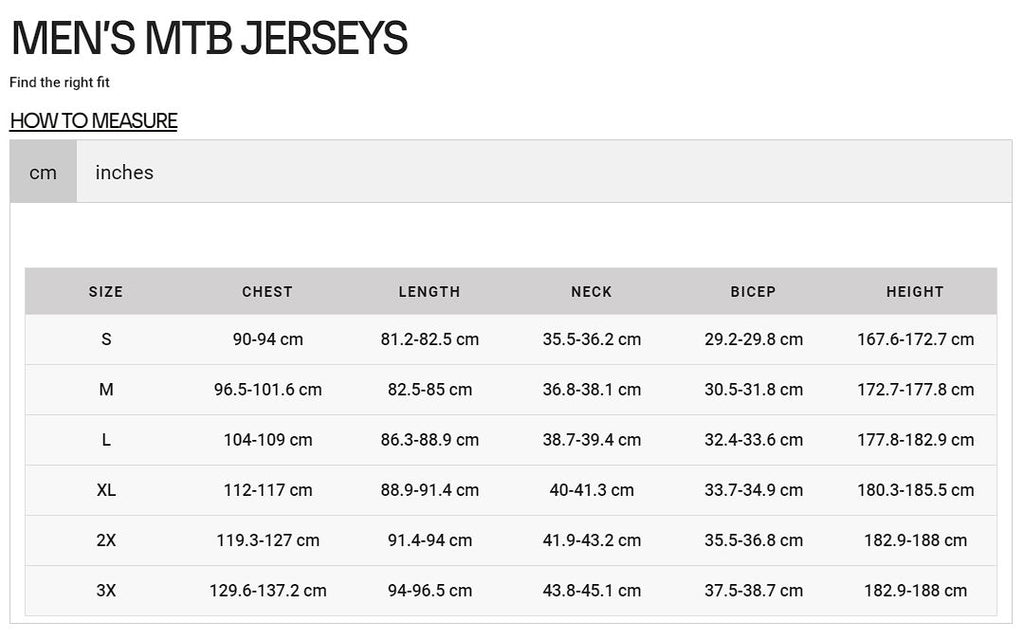The image size is (1024, 640).
Task: Open the HOW TO MEASURE link
Action: pyautogui.click(x=93, y=121)
